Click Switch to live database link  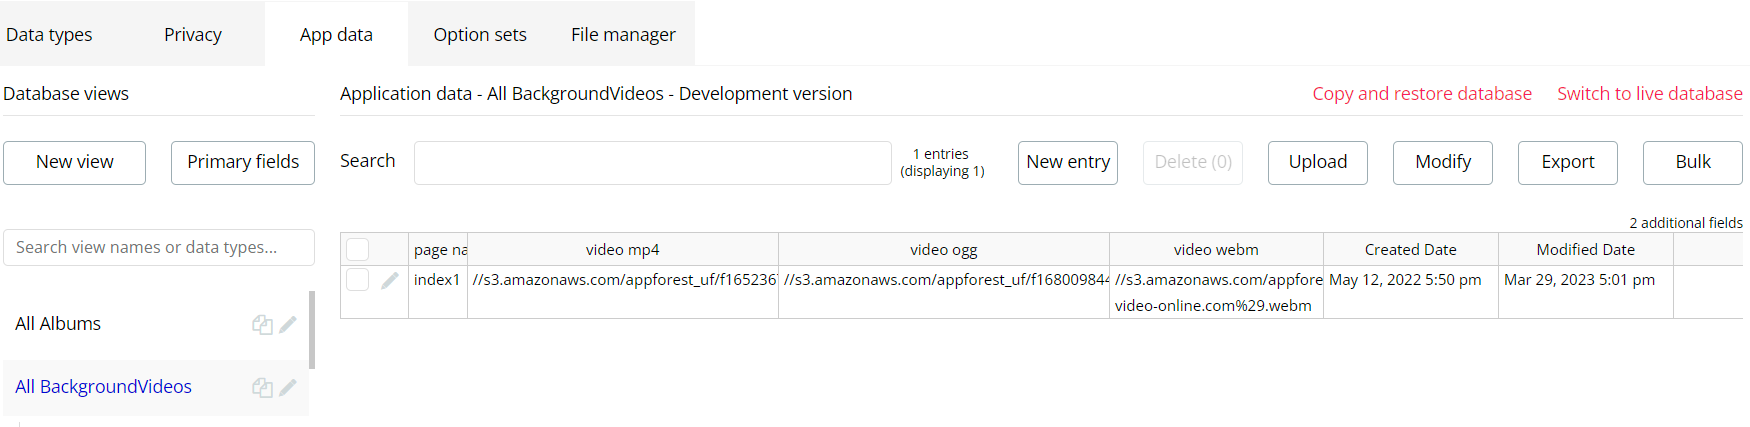click(1650, 93)
